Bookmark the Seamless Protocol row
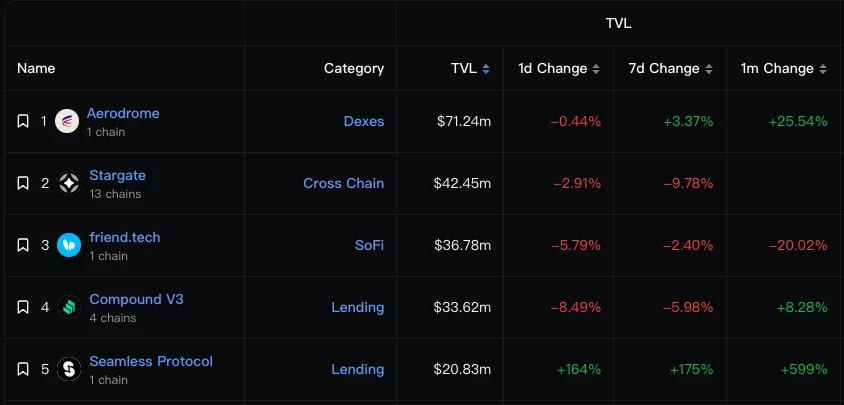Image resolution: width=844 pixels, height=405 pixels. (x=23, y=369)
